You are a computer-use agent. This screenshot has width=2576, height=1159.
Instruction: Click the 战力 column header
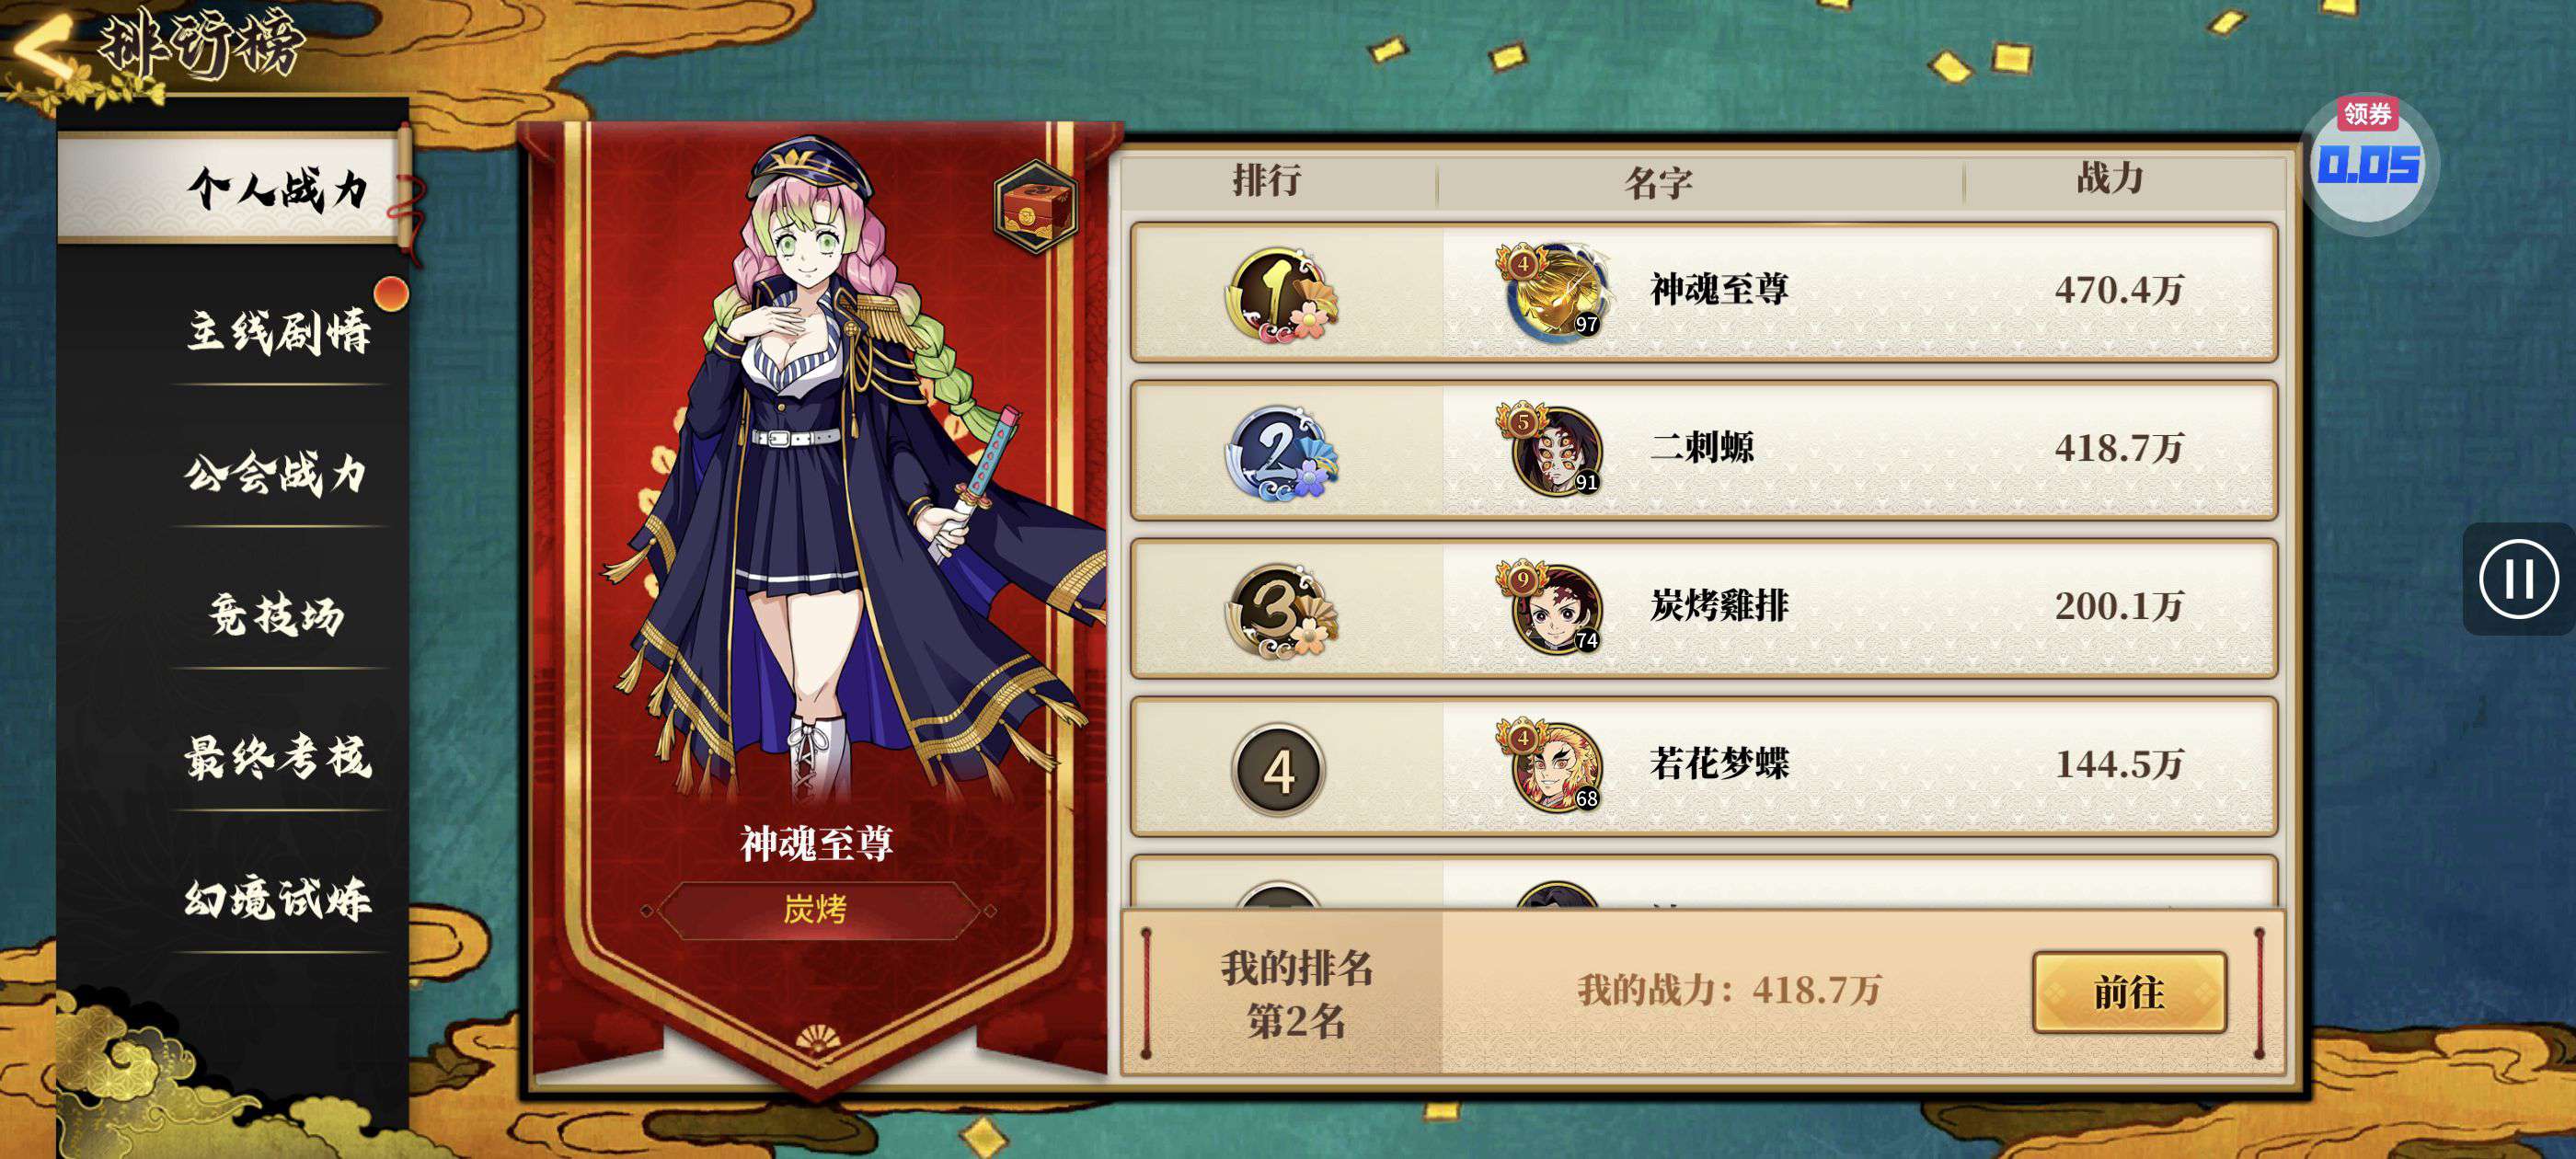(x=2111, y=178)
